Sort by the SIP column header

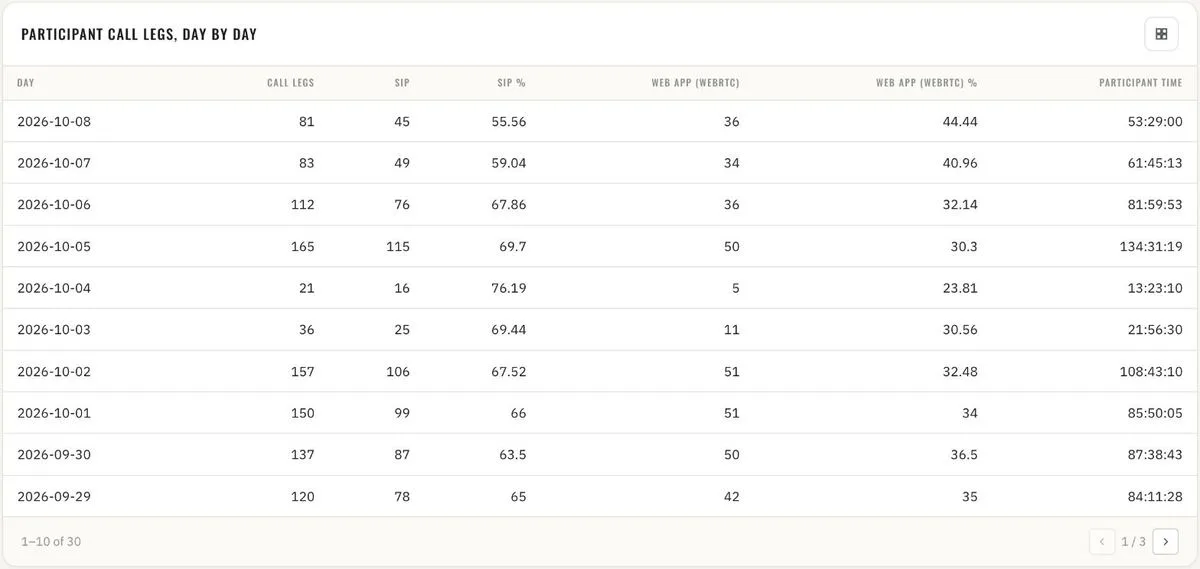pyautogui.click(x=402, y=83)
